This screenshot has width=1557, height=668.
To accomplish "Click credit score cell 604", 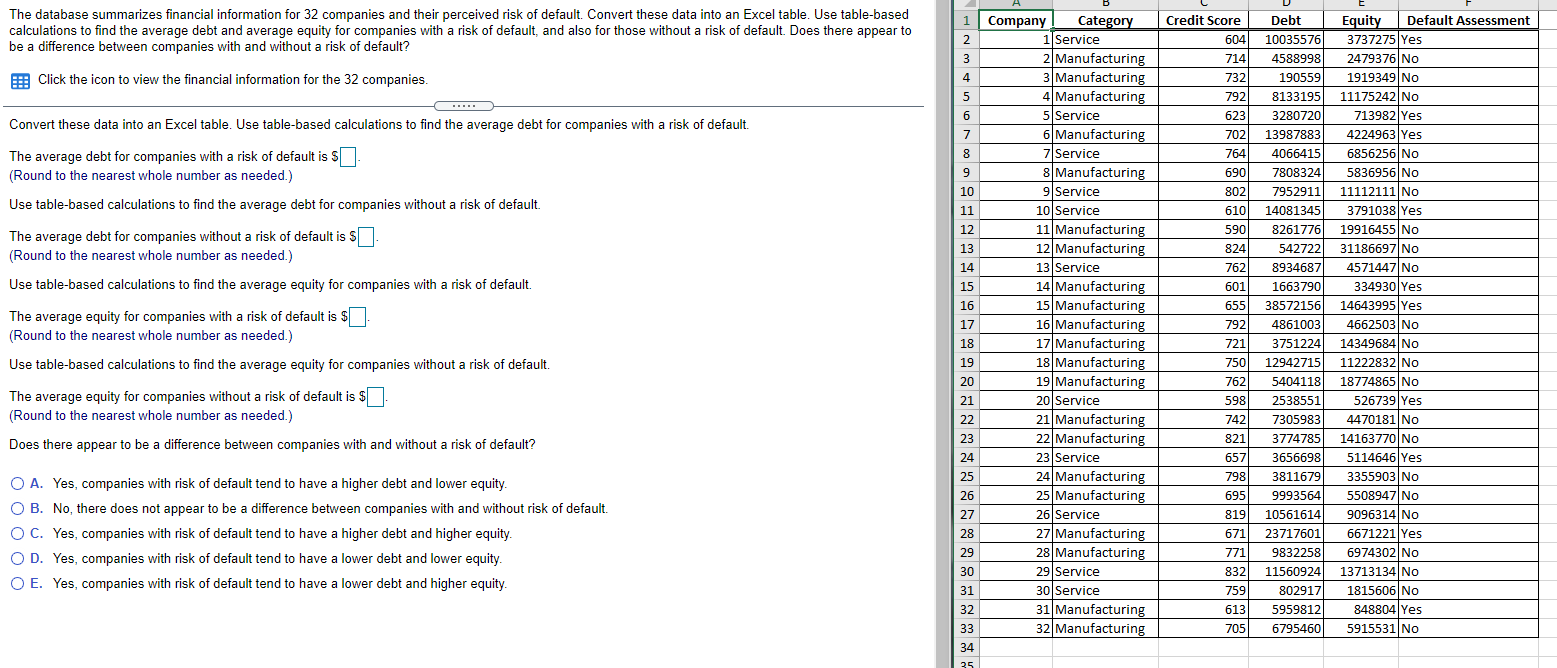I will tap(1203, 39).
